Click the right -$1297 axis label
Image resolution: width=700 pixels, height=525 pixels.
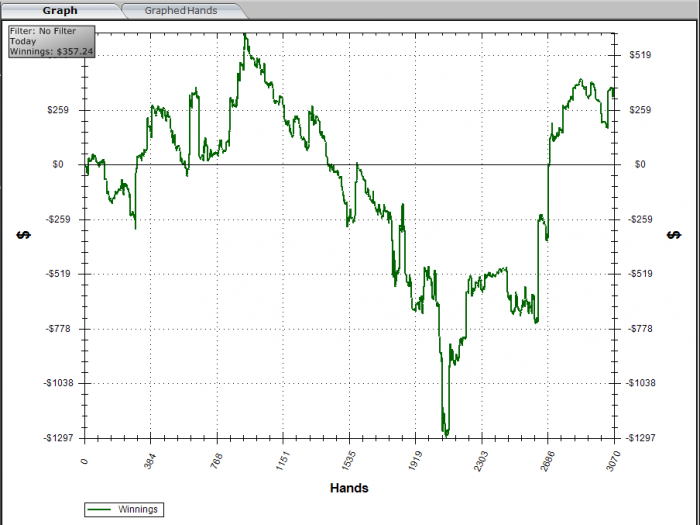point(640,438)
